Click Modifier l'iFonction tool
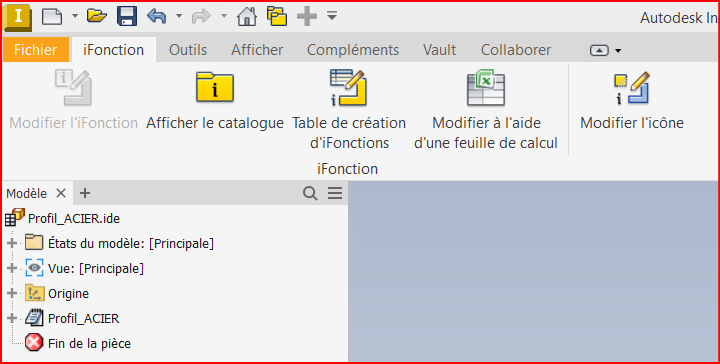720x364 pixels. coord(73,100)
